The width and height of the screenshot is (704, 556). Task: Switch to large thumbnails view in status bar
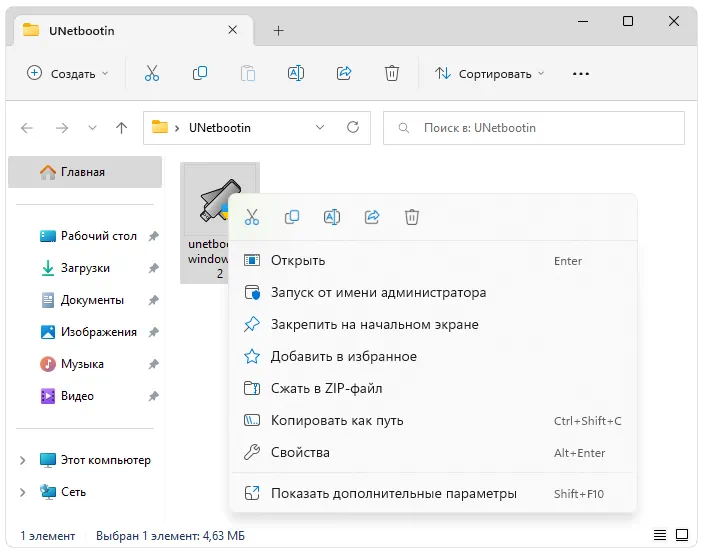(x=682, y=535)
